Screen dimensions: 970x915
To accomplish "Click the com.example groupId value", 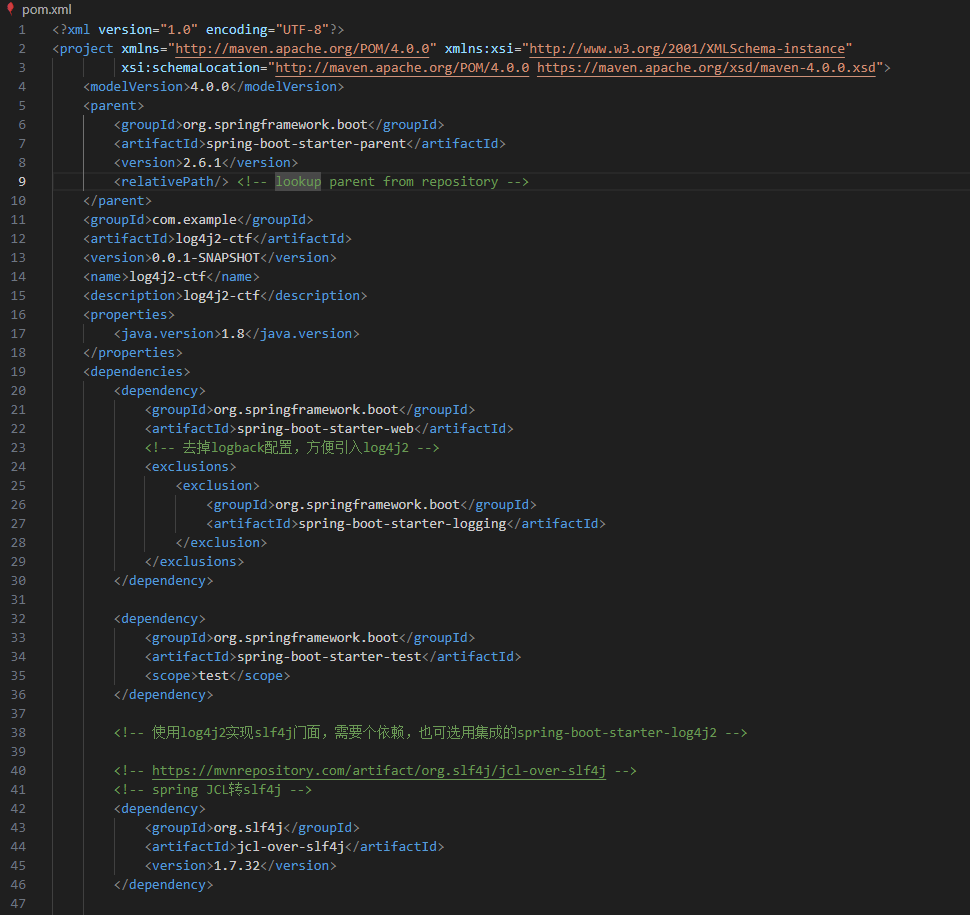I will tap(194, 220).
